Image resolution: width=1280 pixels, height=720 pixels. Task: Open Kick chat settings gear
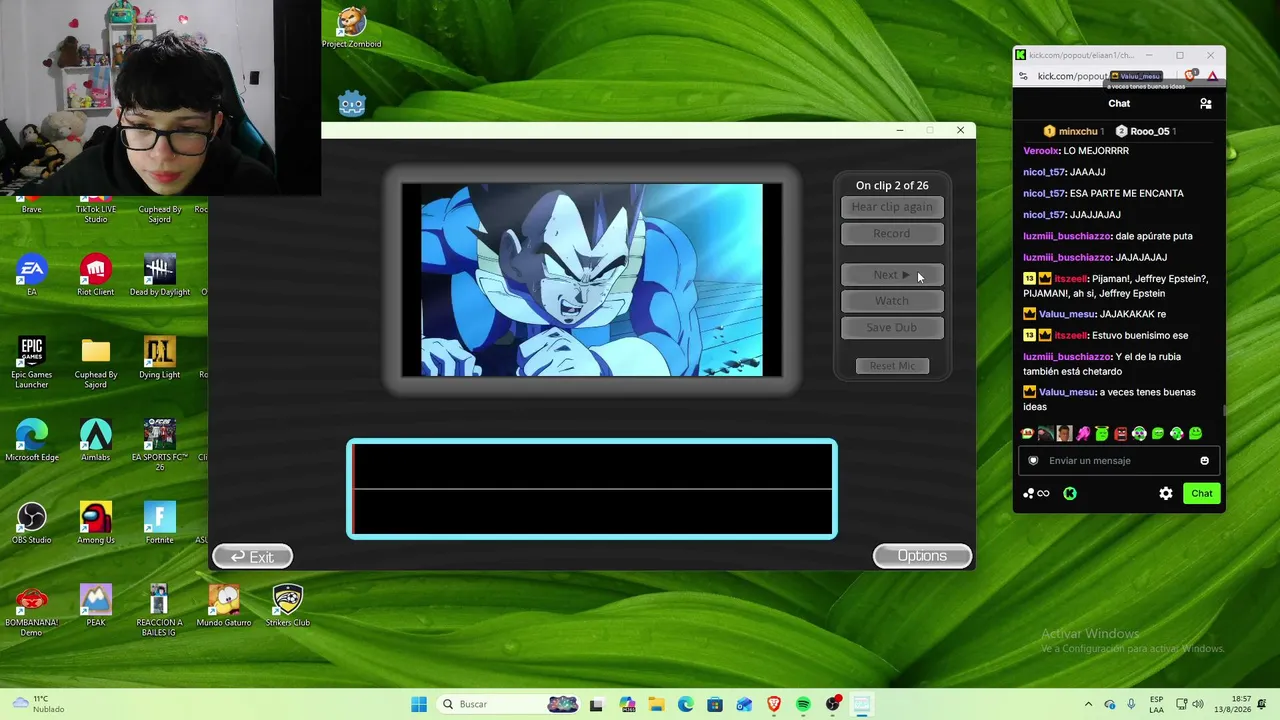click(x=1166, y=493)
